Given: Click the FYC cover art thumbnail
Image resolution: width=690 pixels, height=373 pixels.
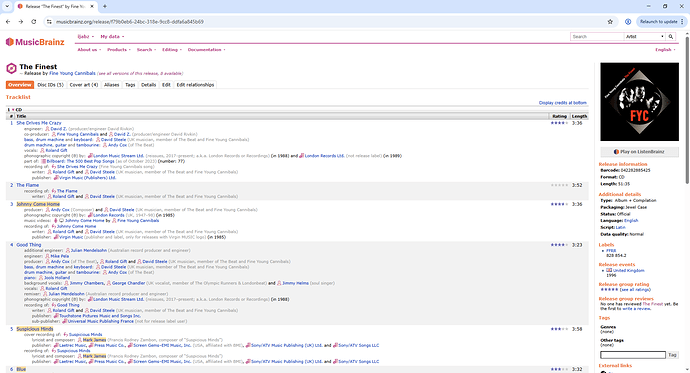Looking at the screenshot, I should click(x=639, y=102).
